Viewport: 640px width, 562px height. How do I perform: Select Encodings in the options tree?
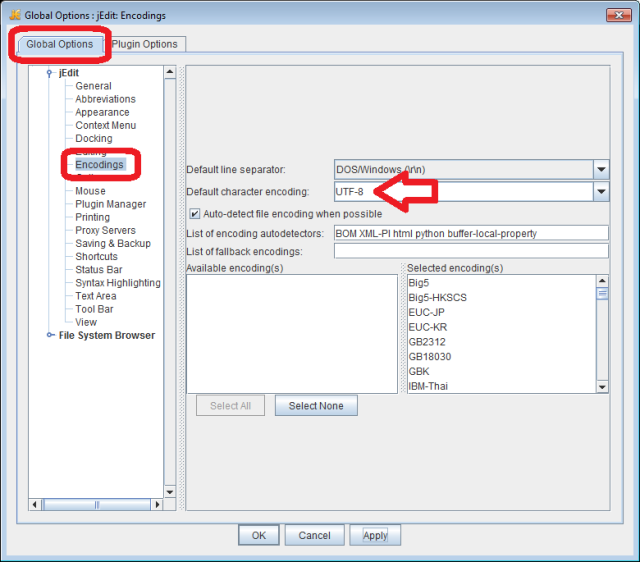(x=99, y=164)
